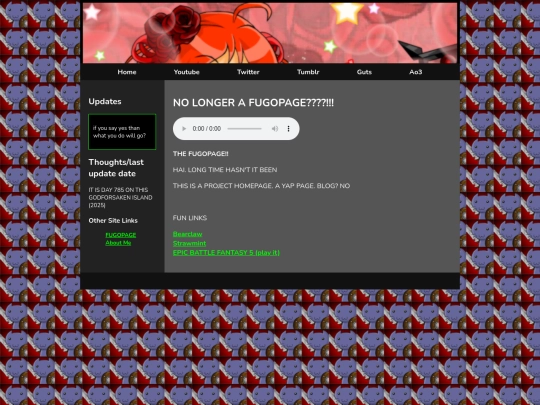Click 'HAI. LONG TIME HASN'T IT BEEN' line
Viewport: 540px width, 405px height.
(225, 170)
